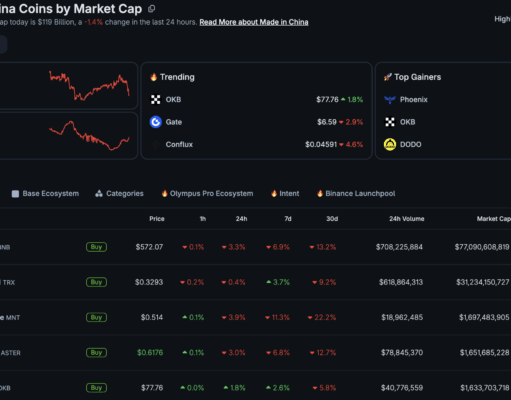Click Buy button in the BNB row
511x400 pixels.
(x=96, y=247)
